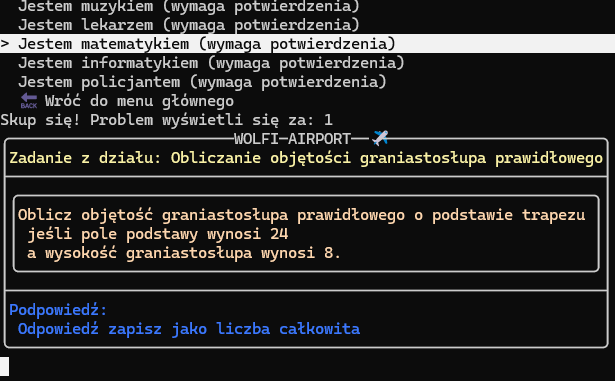The image size is (615, 381).
Task: Click the airplane icon beside WOLFI-AIRPORT
Action: coord(380,138)
